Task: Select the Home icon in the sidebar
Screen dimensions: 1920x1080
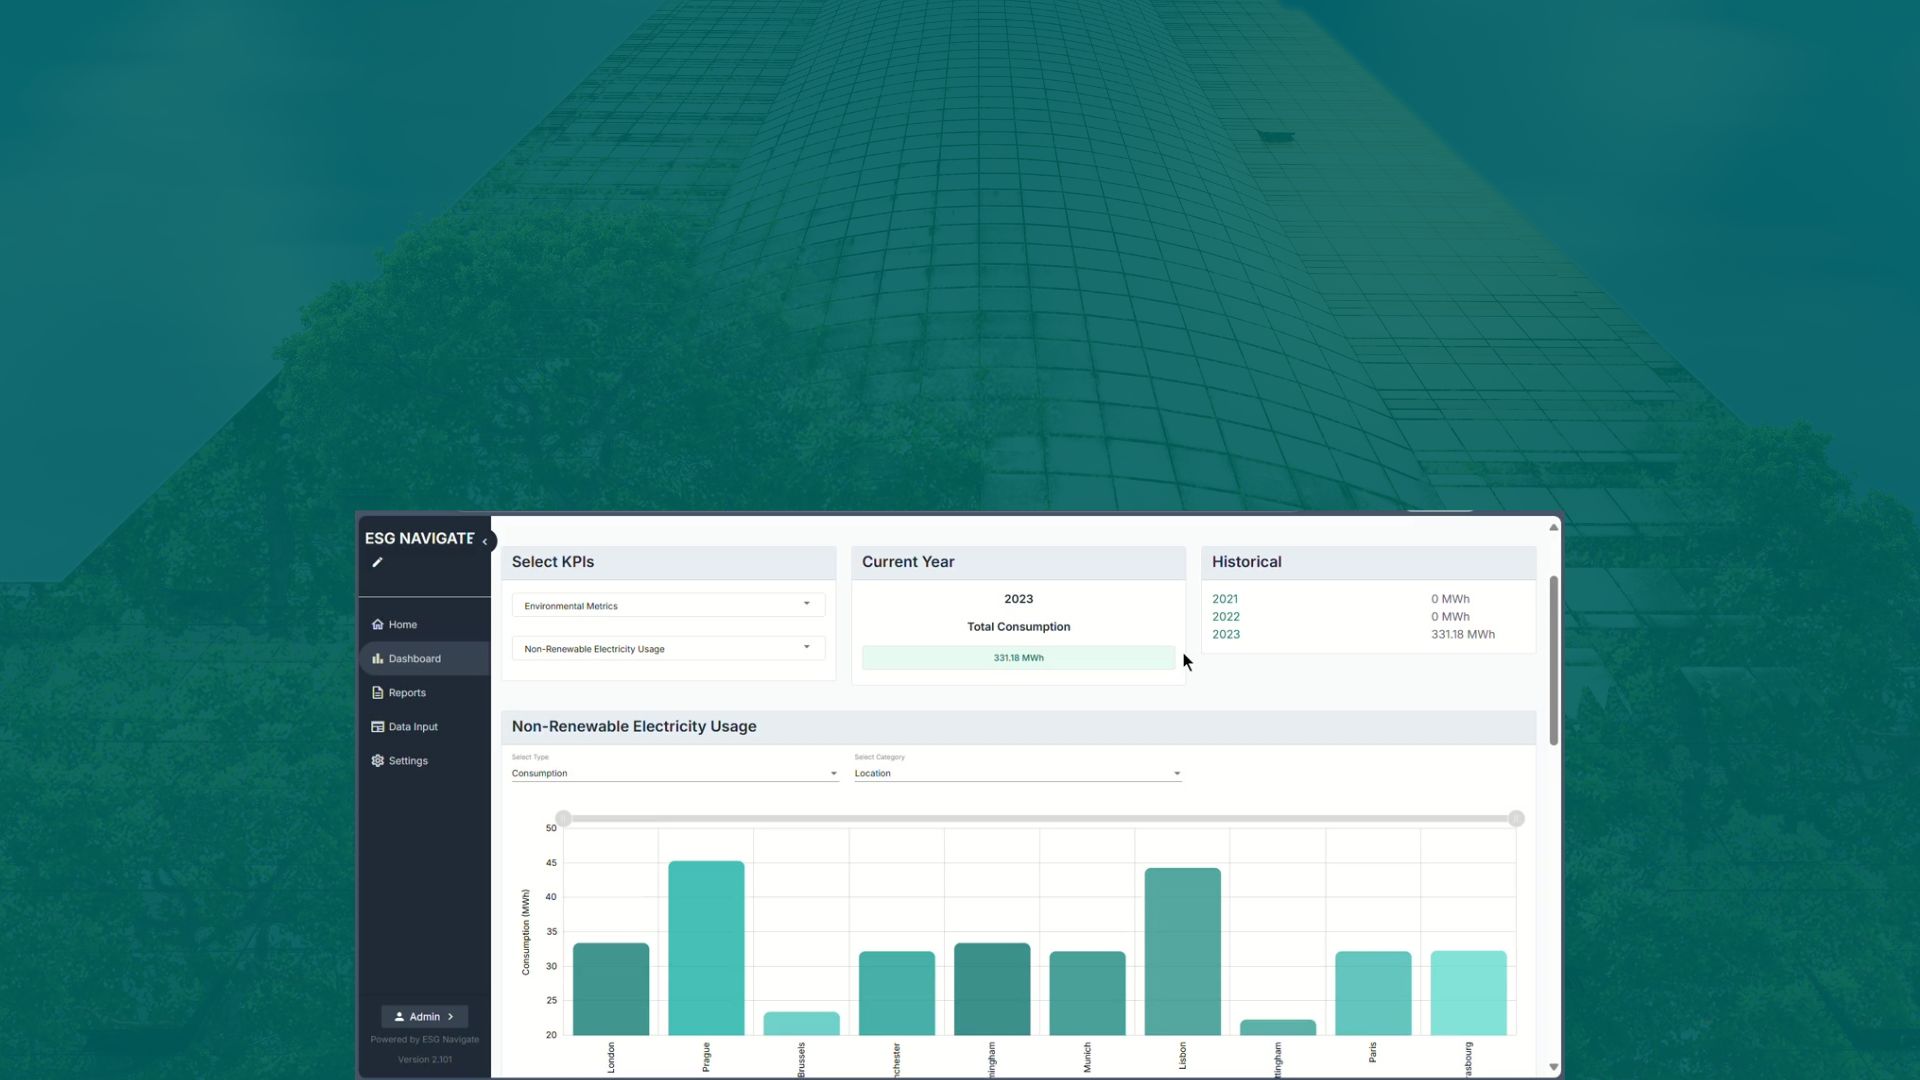Action: coord(377,624)
